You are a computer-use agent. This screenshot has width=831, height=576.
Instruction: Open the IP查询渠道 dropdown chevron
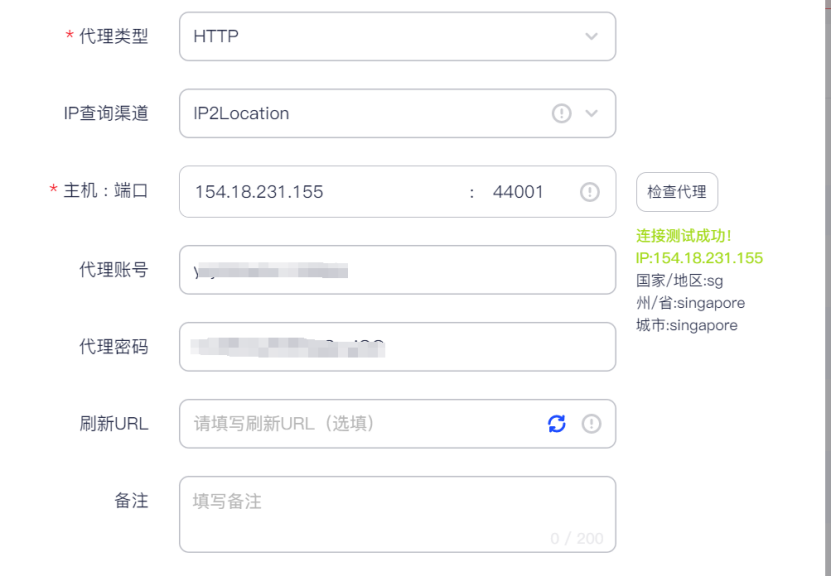pyautogui.click(x=591, y=114)
